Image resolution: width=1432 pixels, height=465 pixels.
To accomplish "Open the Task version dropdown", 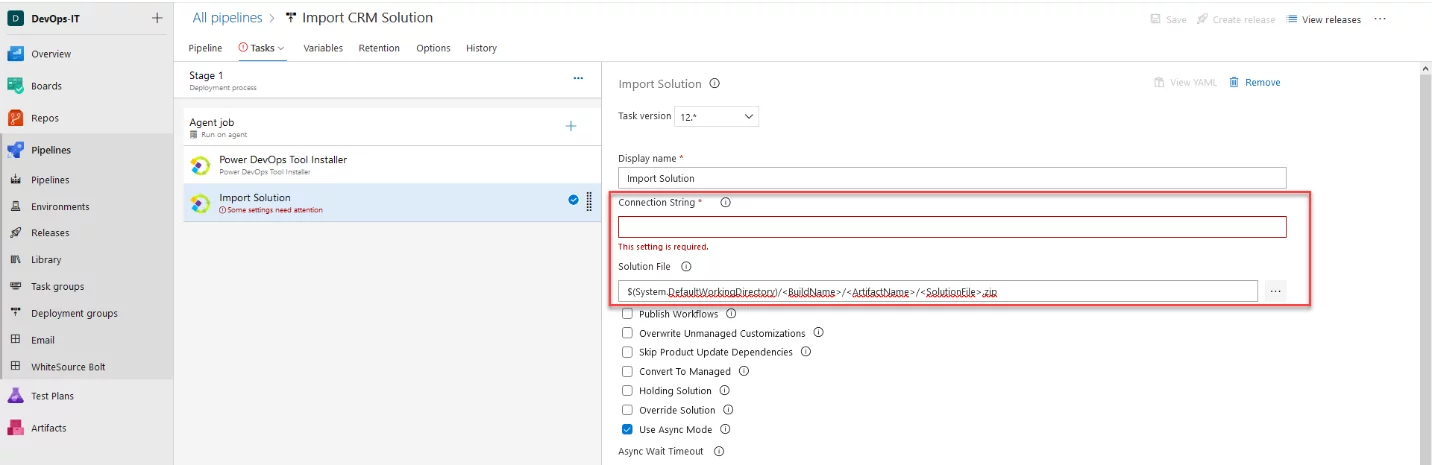I will point(716,117).
